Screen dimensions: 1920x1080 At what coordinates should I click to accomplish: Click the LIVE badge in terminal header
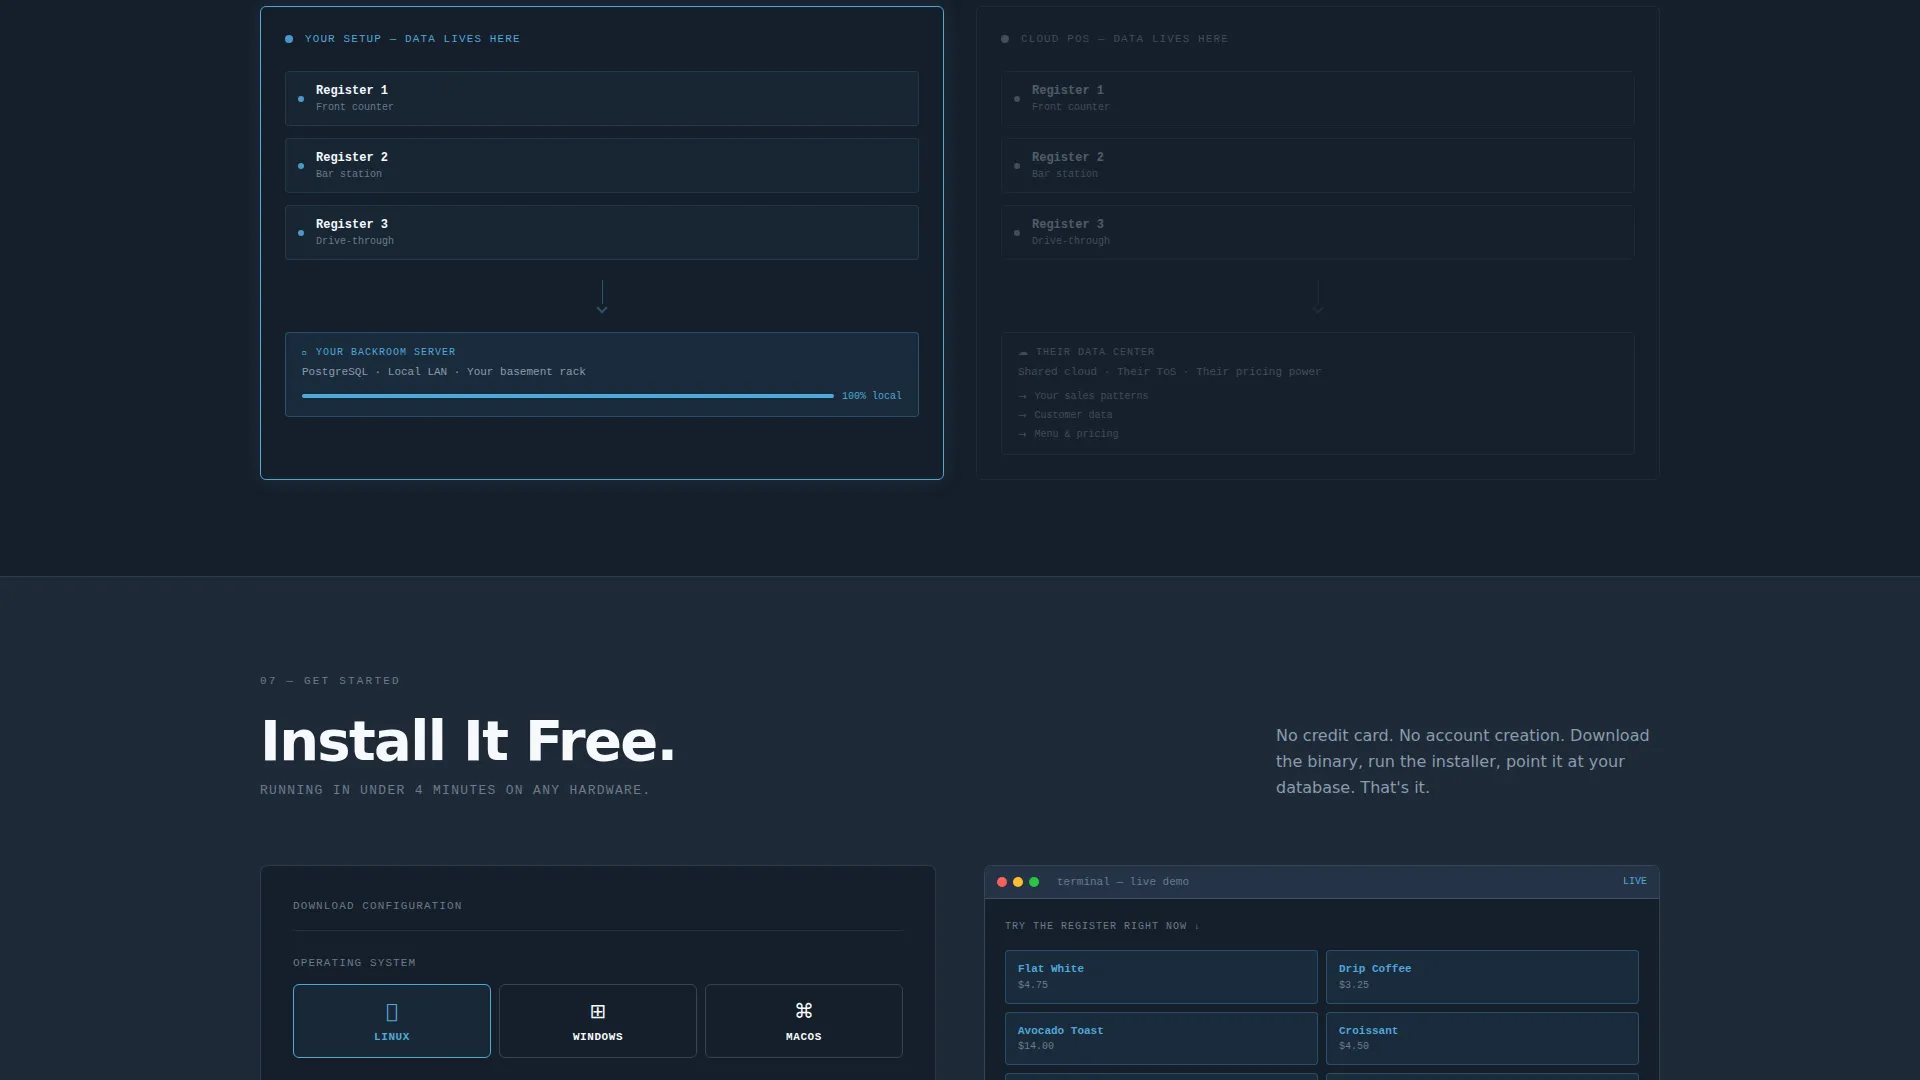1635,881
